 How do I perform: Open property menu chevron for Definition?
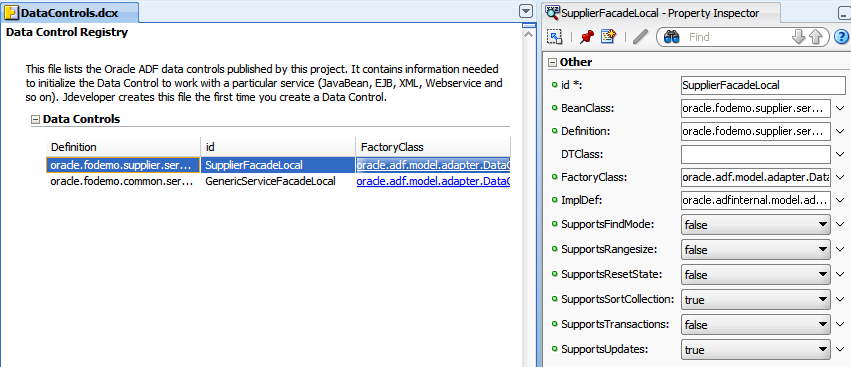(841, 131)
